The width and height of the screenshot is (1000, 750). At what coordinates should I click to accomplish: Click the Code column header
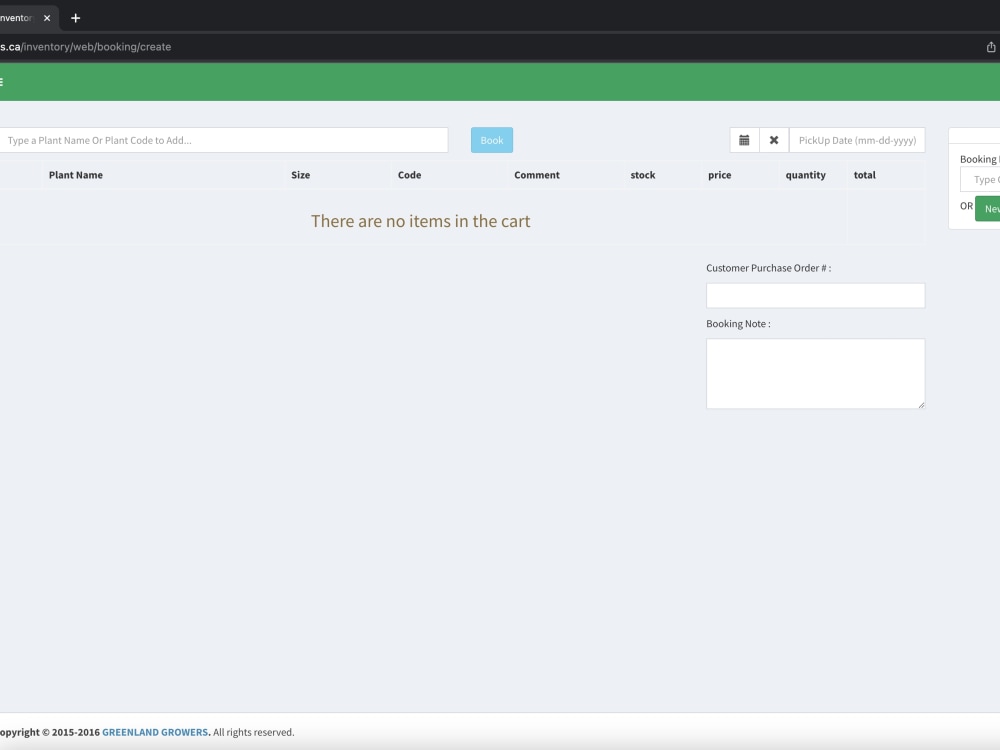click(x=409, y=175)
